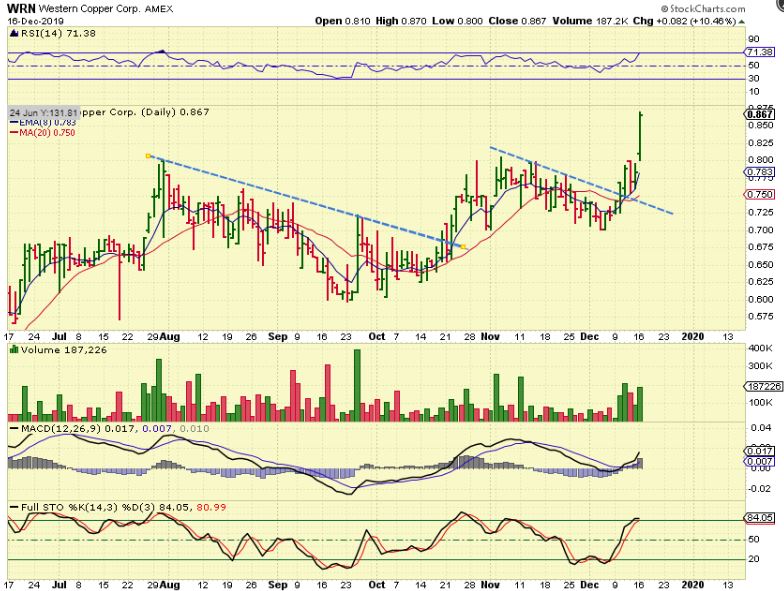Click the 187226 volume value tag

click(764, 386)
